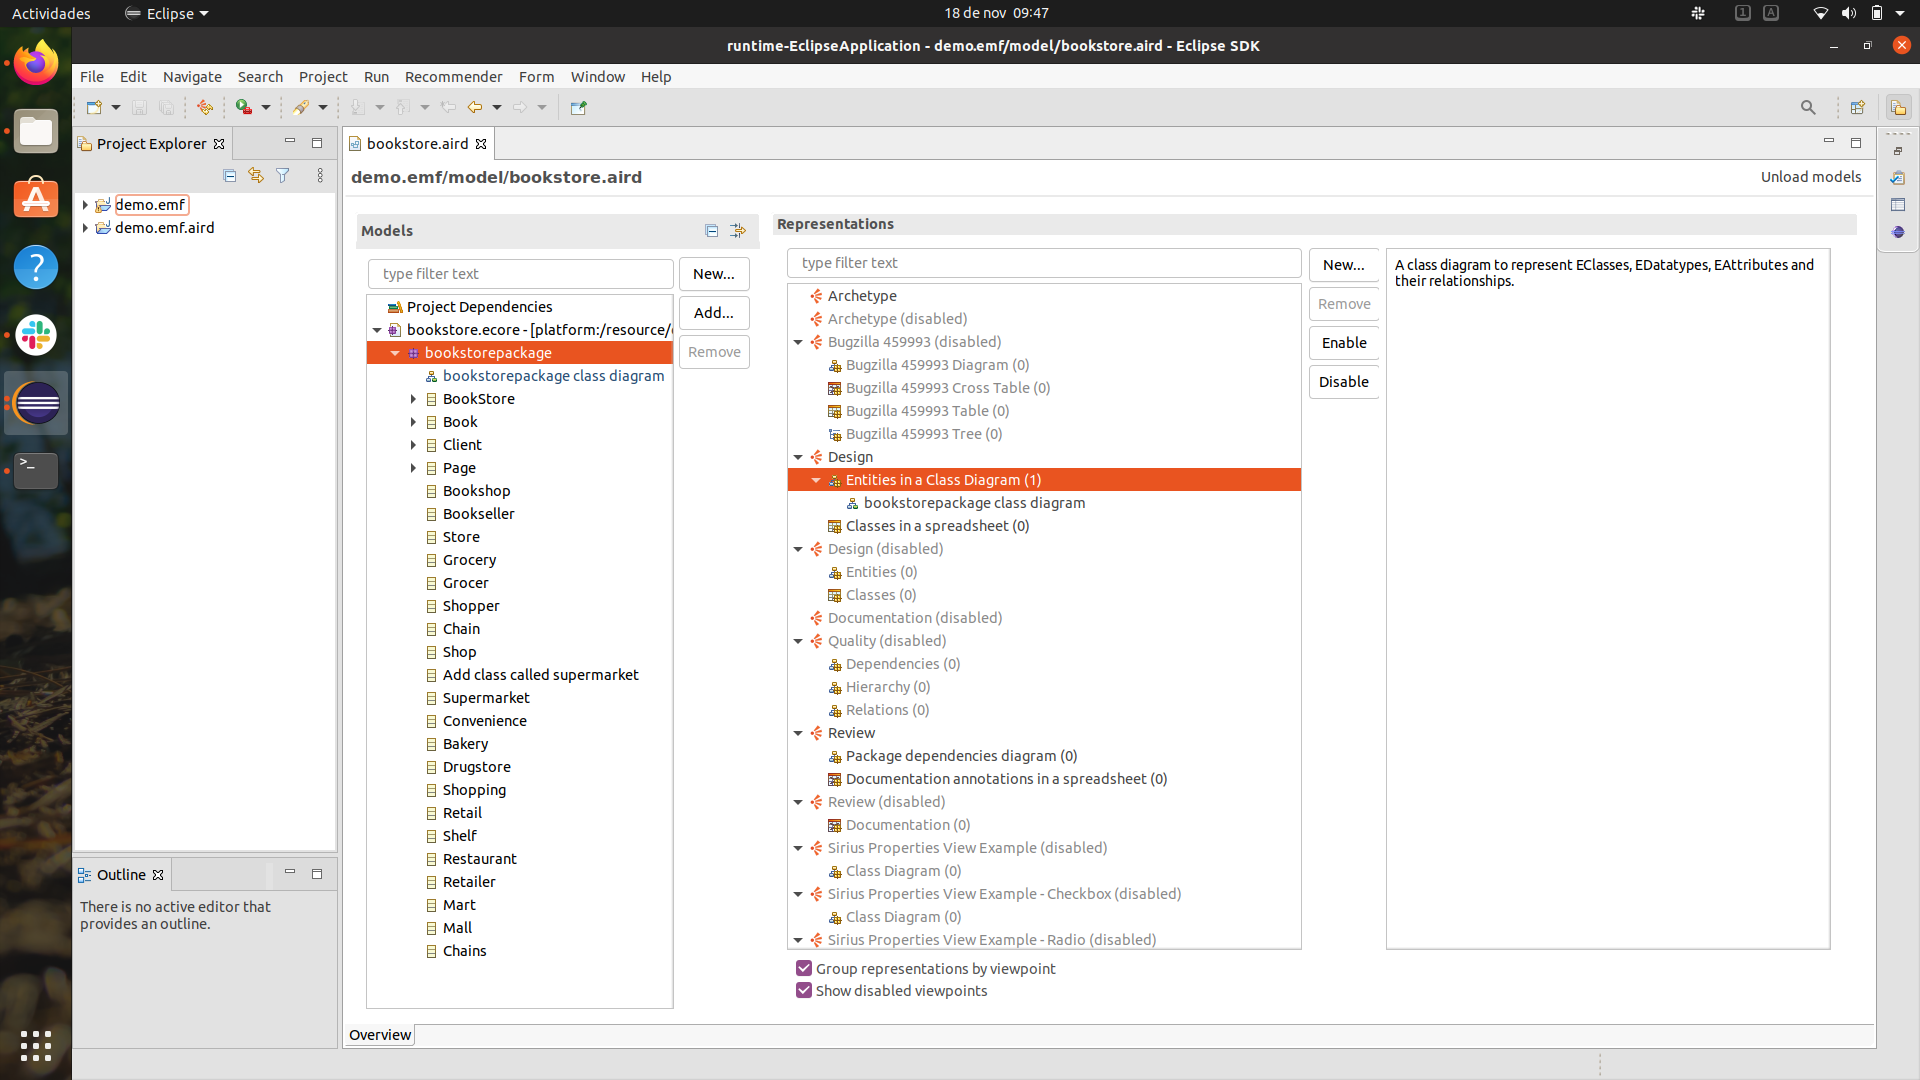This screenshot has height=1080, width=1920.
Task: Click the marker pen tool icon in the toolbar
Action: tap(301, 107)
